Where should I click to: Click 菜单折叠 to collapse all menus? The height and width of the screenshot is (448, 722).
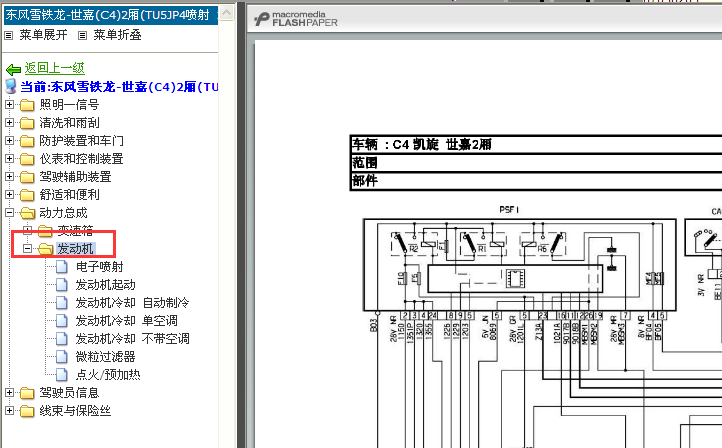117,35
